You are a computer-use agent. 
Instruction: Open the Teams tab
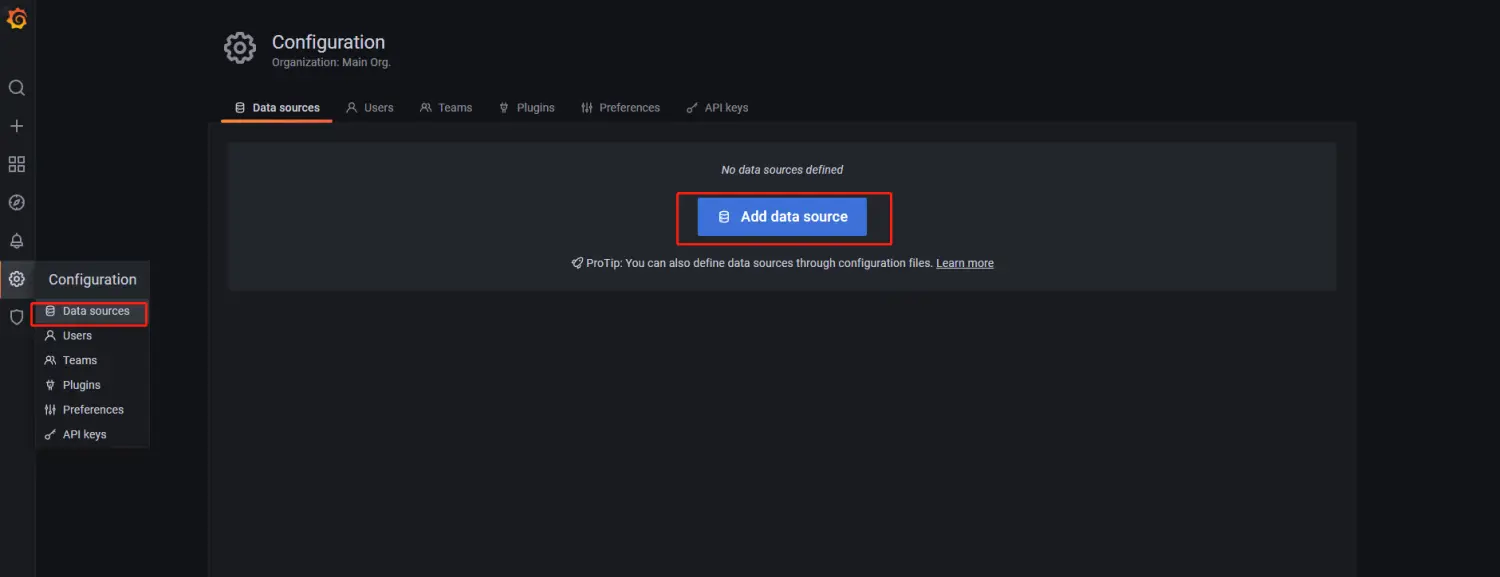[446, 107]
